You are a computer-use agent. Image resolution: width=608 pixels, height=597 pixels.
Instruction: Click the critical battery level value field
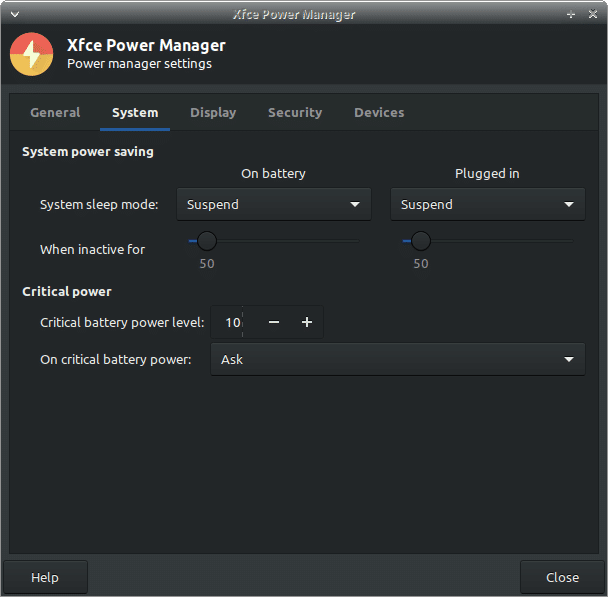pyautogui.click(x=234, y=322)
